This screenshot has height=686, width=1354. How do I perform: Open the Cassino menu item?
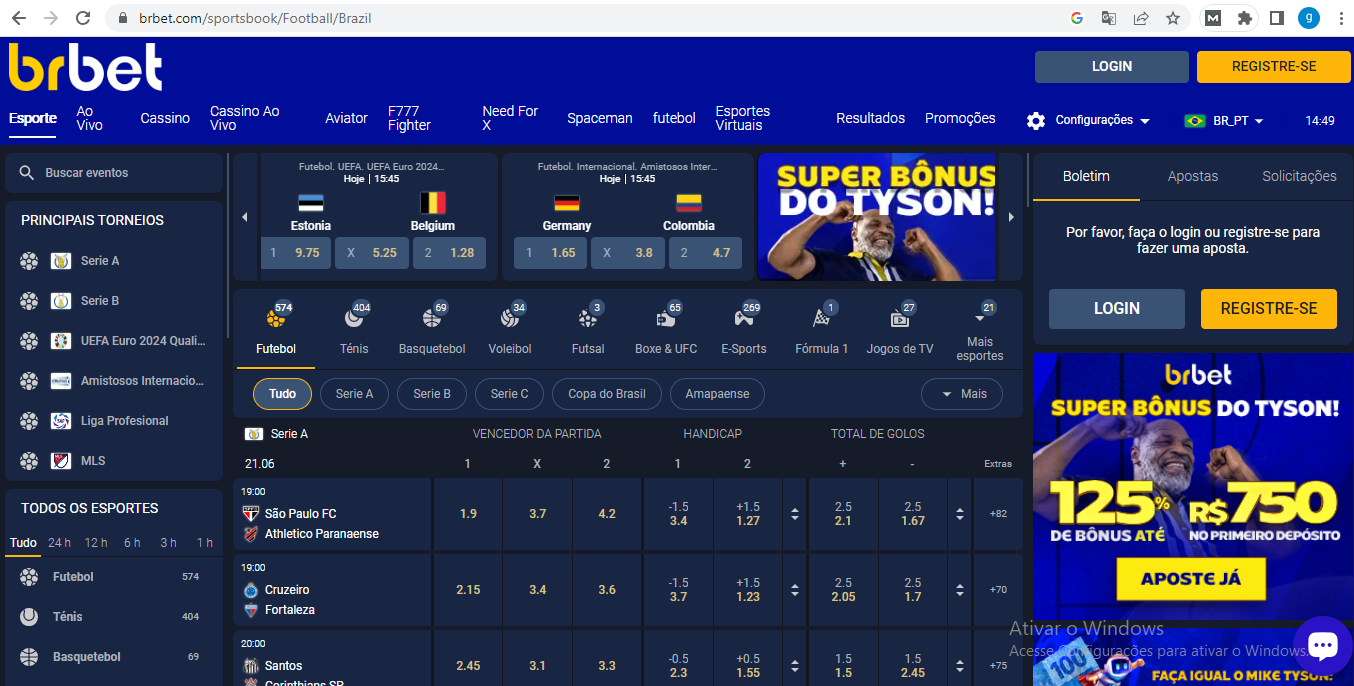coord(165,118)
